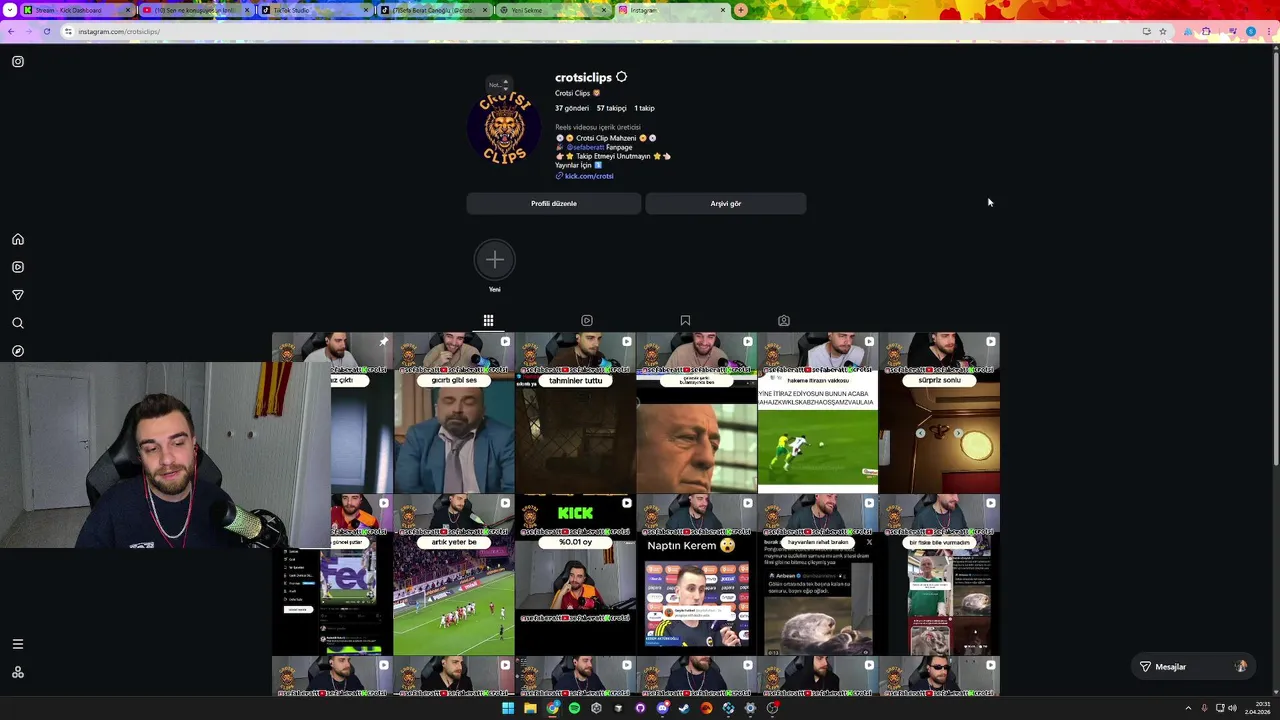Image resolution: width=1280 pixels, height=720 pixels.
Task: Open direct messages paper-plane sidebar icon
Action: (x=18, y=295)
